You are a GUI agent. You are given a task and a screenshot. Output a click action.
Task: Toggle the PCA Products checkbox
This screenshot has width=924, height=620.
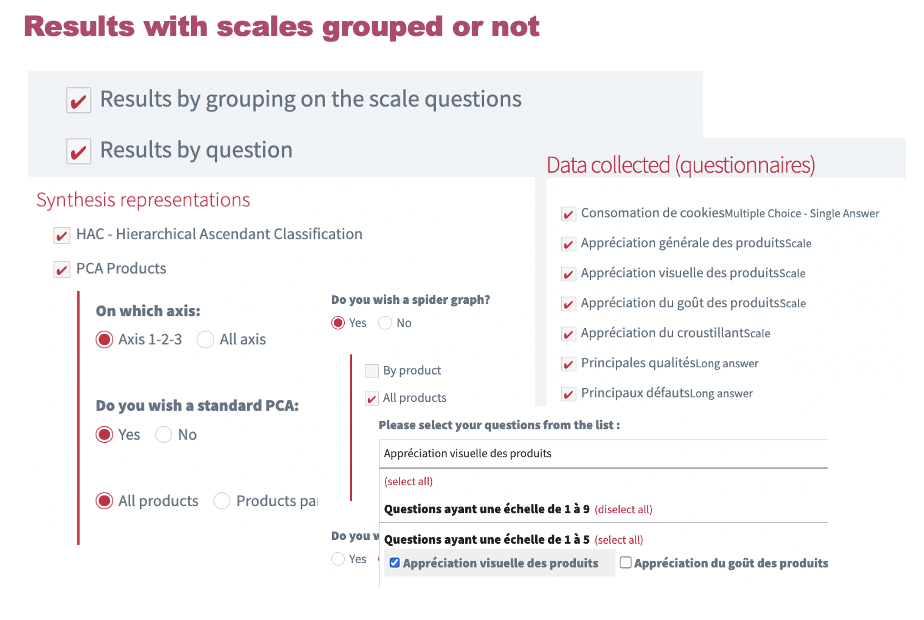coord(62,269)
